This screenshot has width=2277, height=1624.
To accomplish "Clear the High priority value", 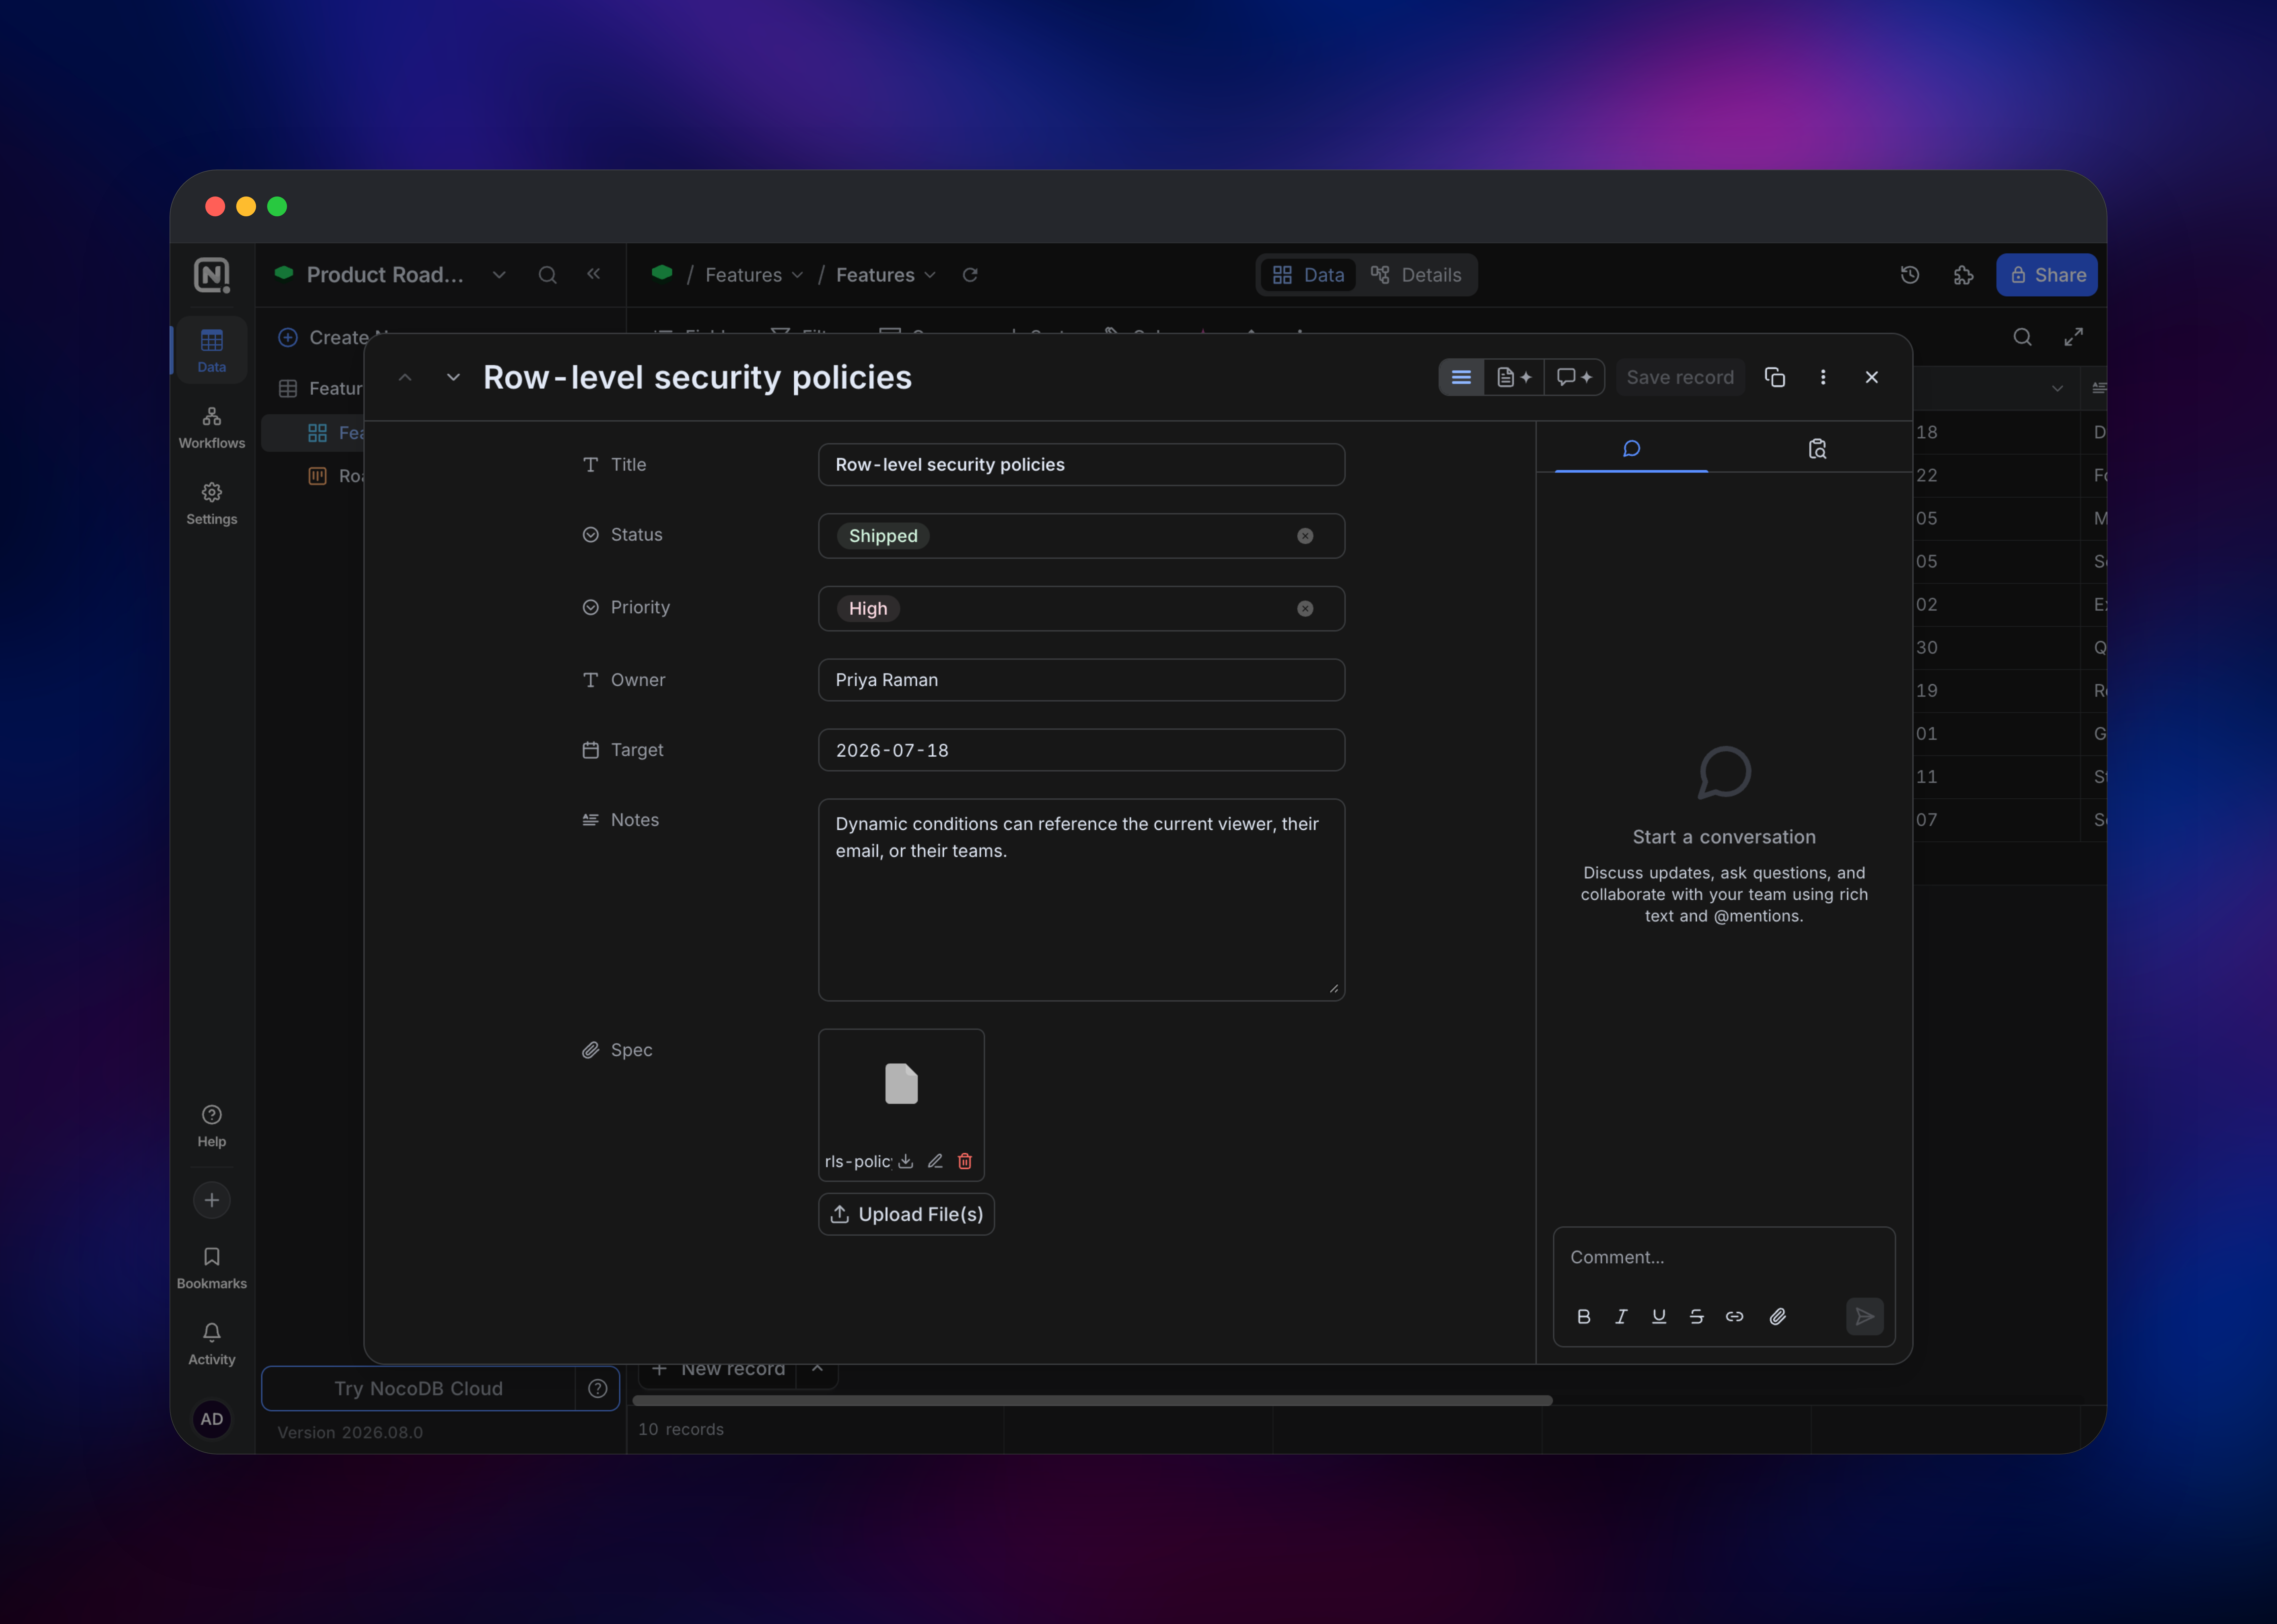I will pos(1305,609).
